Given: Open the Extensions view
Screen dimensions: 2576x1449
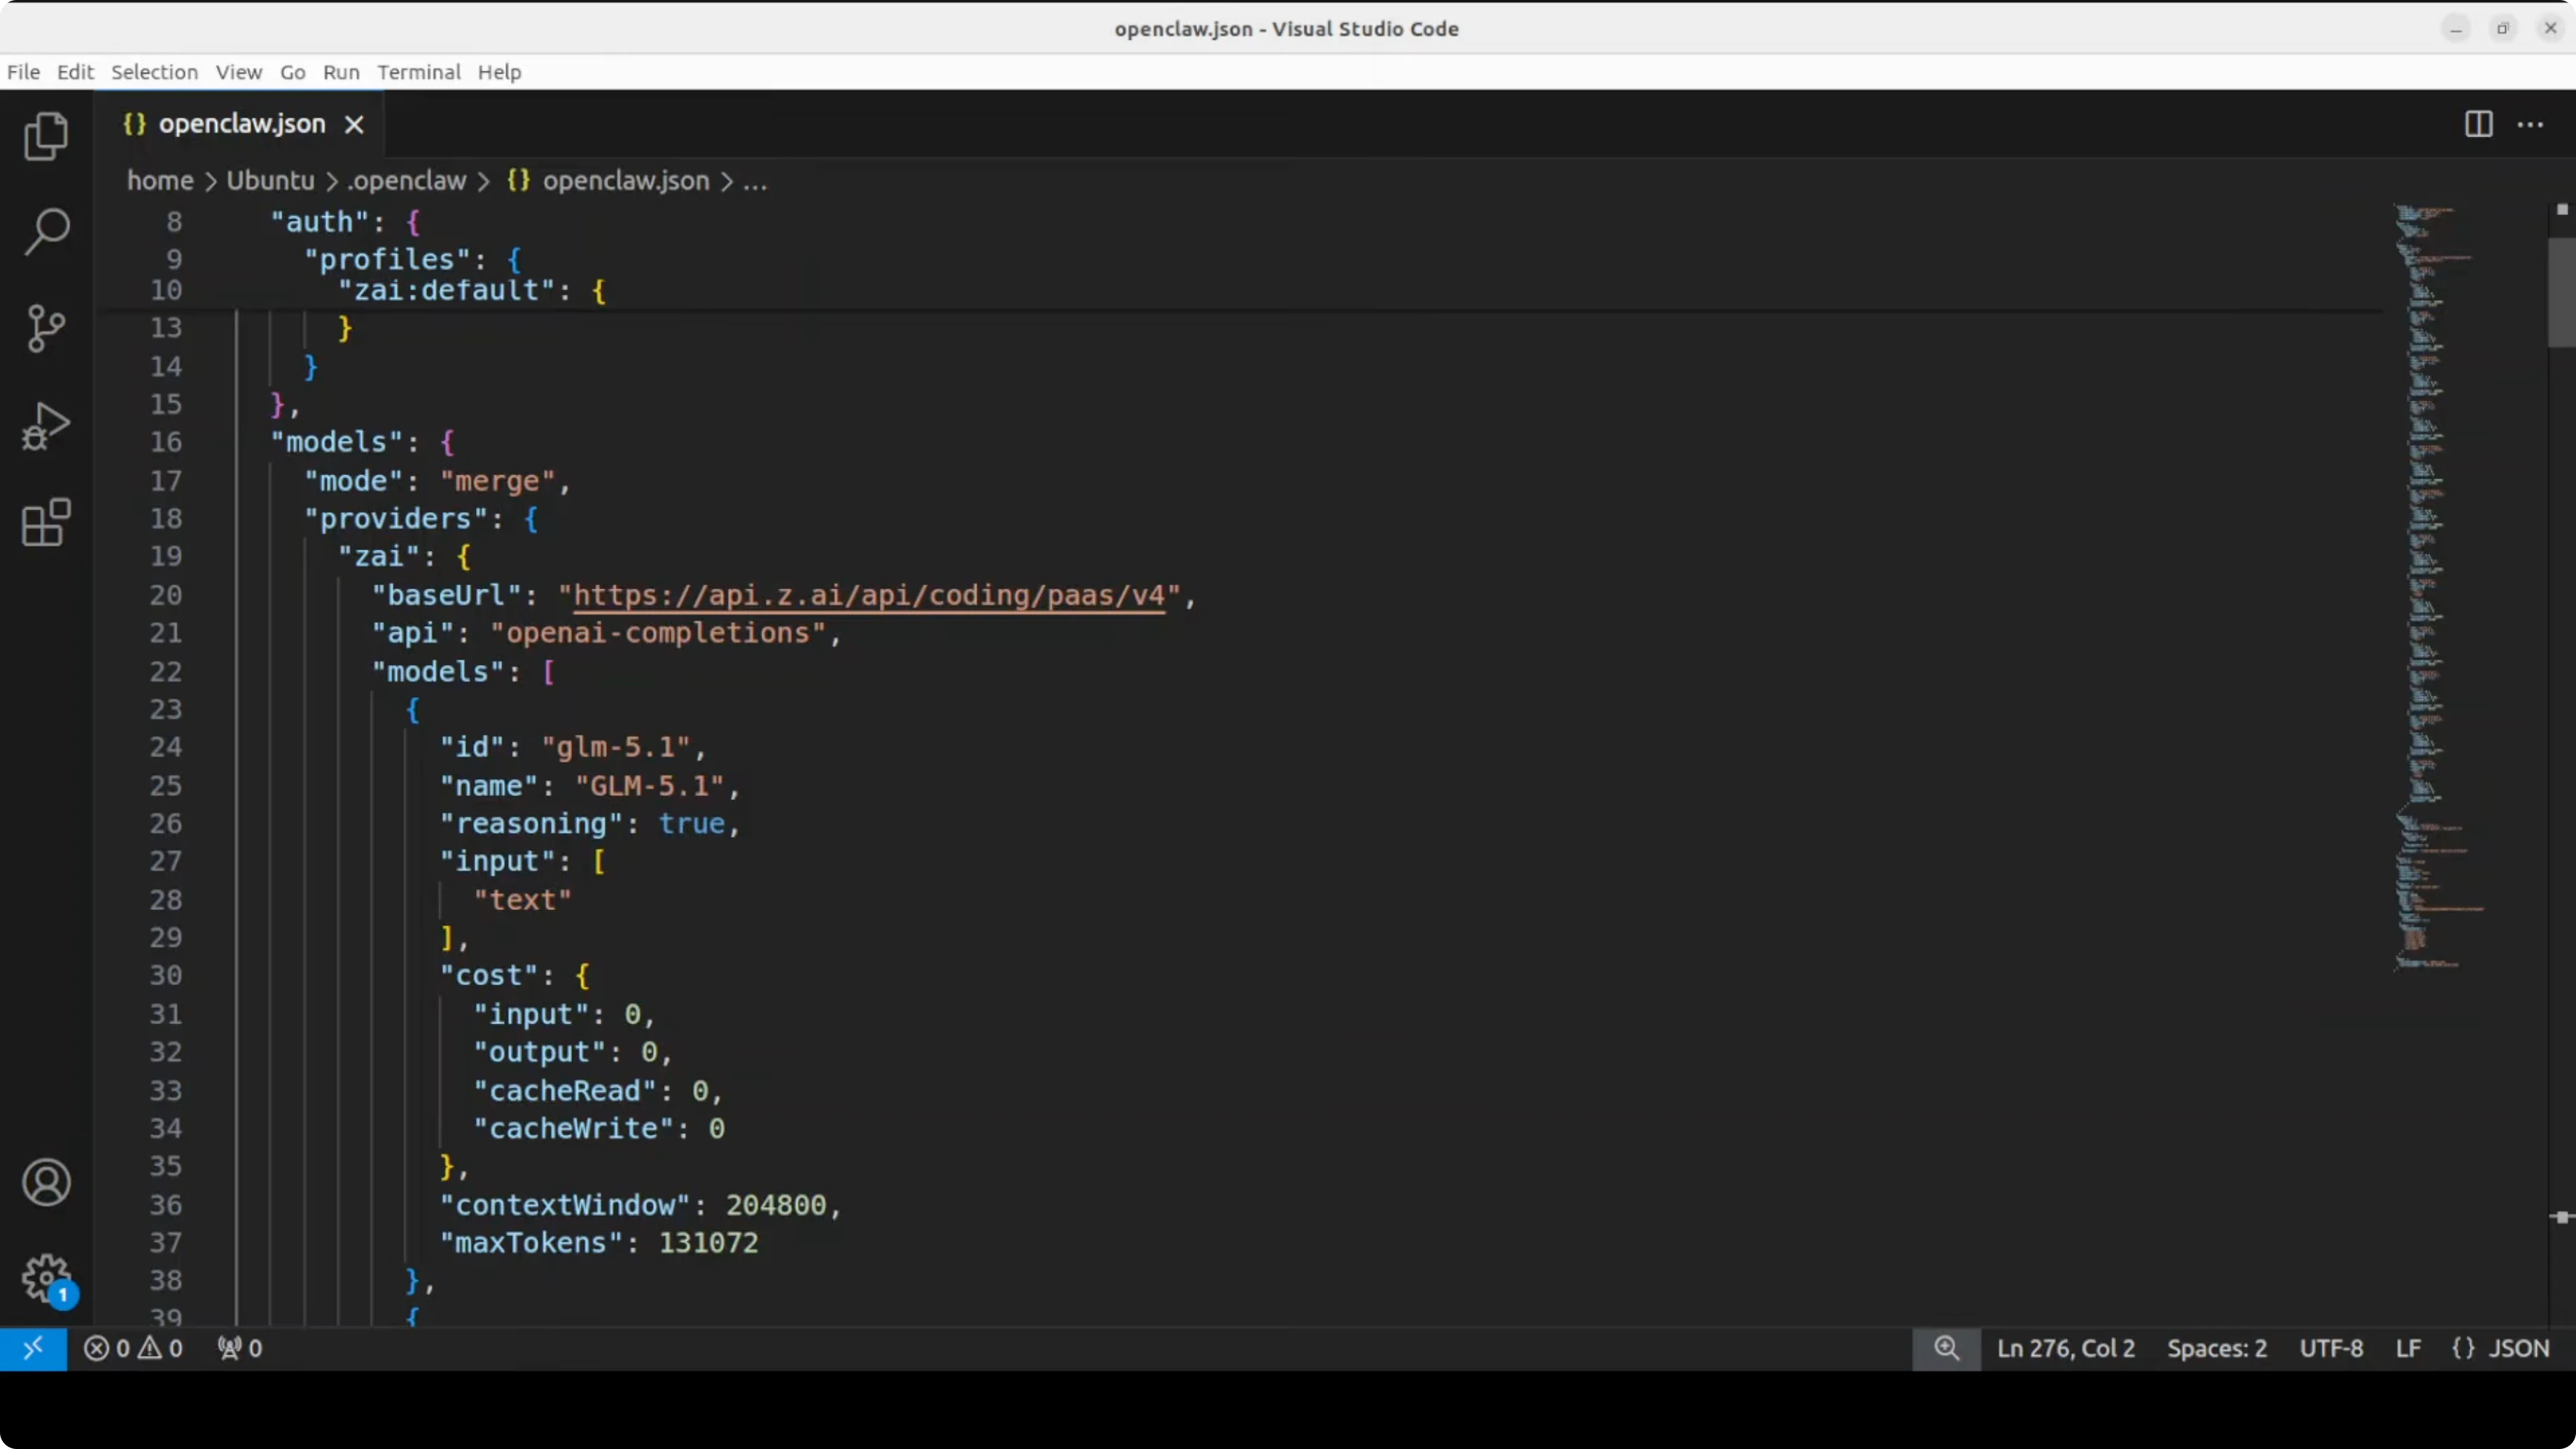Looking at the screenshot, I should click(45, 522).
